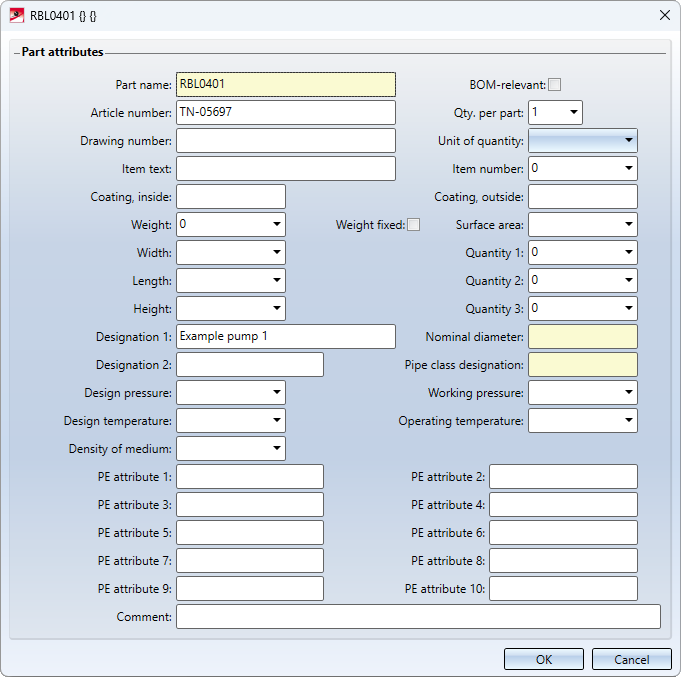The image size is (681, 677).
Task: Close the RBL0401 dialog window
Action: tap(664, 15)
